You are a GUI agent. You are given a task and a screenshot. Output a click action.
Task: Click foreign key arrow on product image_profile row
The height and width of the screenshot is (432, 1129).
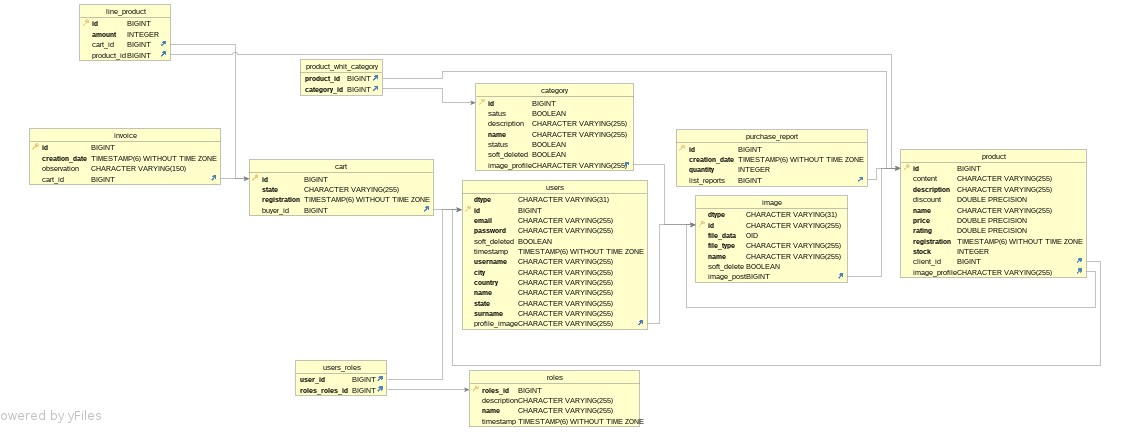tap(1079, 271)
